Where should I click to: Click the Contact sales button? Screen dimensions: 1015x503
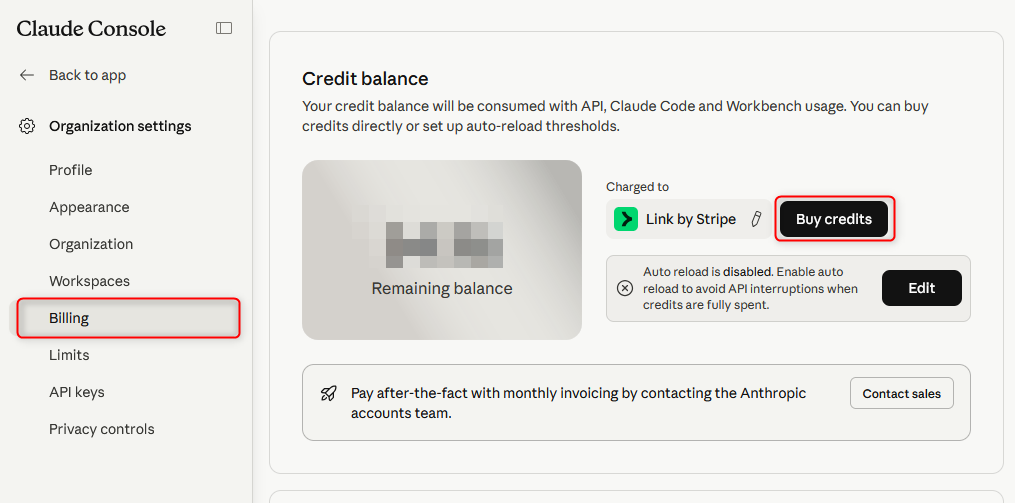tap(901, 393)
